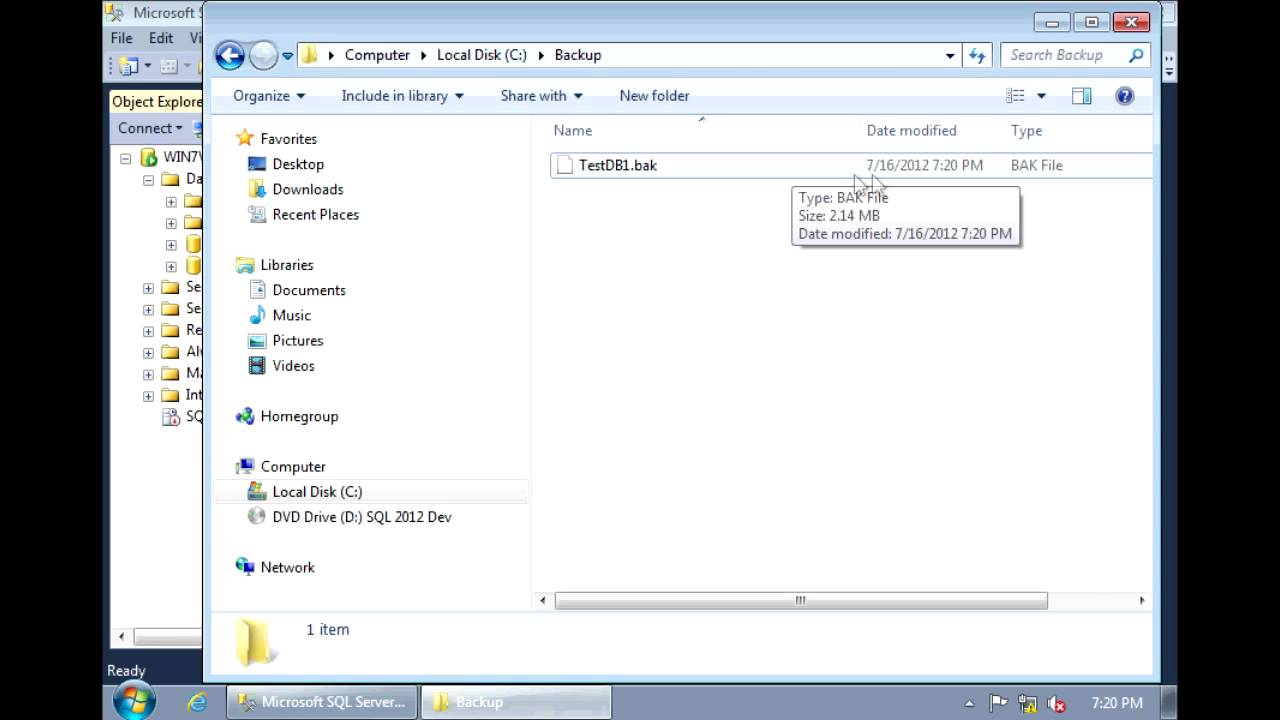Sort files by the Type column

pyautogui.click(x=1026, y=130)
